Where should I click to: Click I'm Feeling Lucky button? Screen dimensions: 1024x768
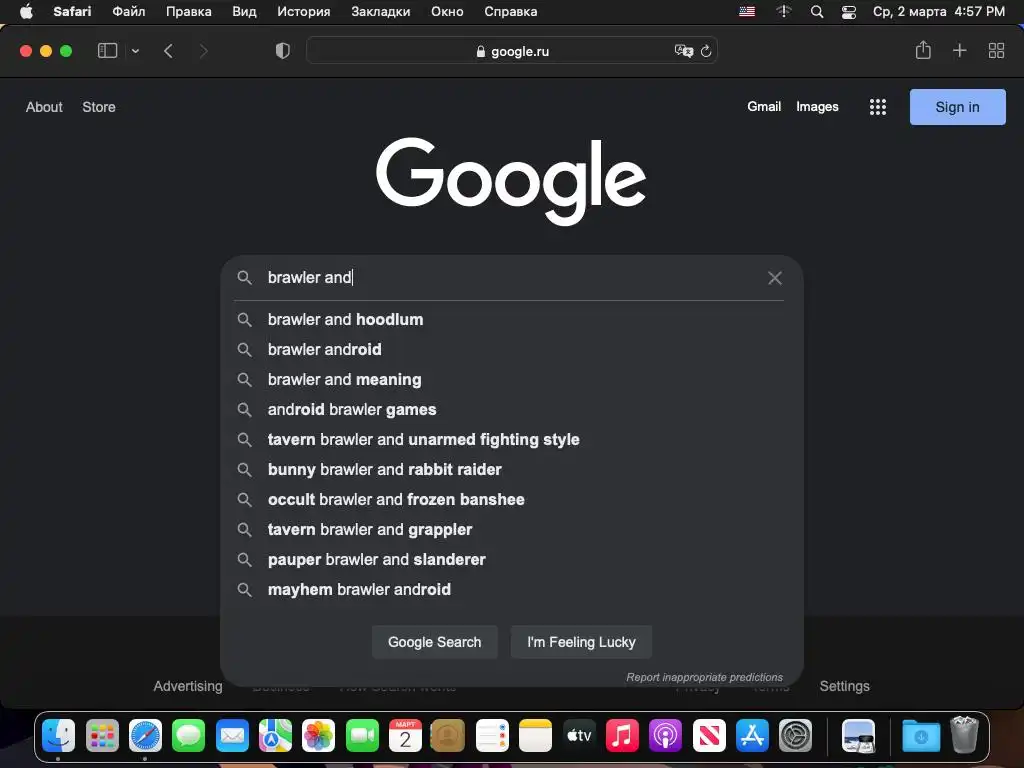581,642
